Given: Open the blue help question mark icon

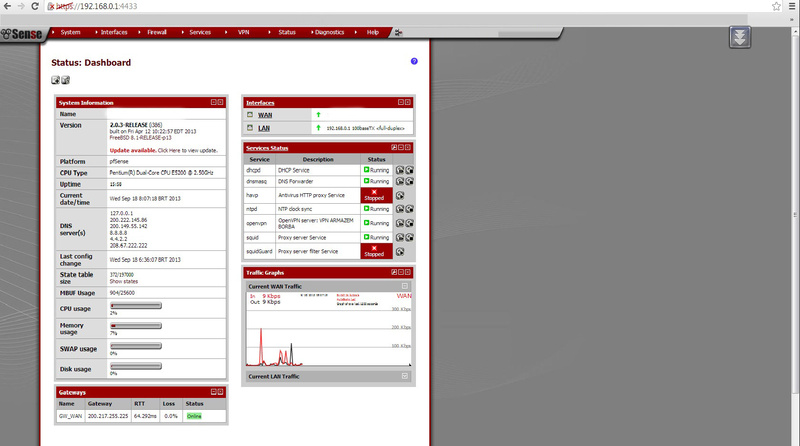Looking at the screenshot, I should click(414, 61).
